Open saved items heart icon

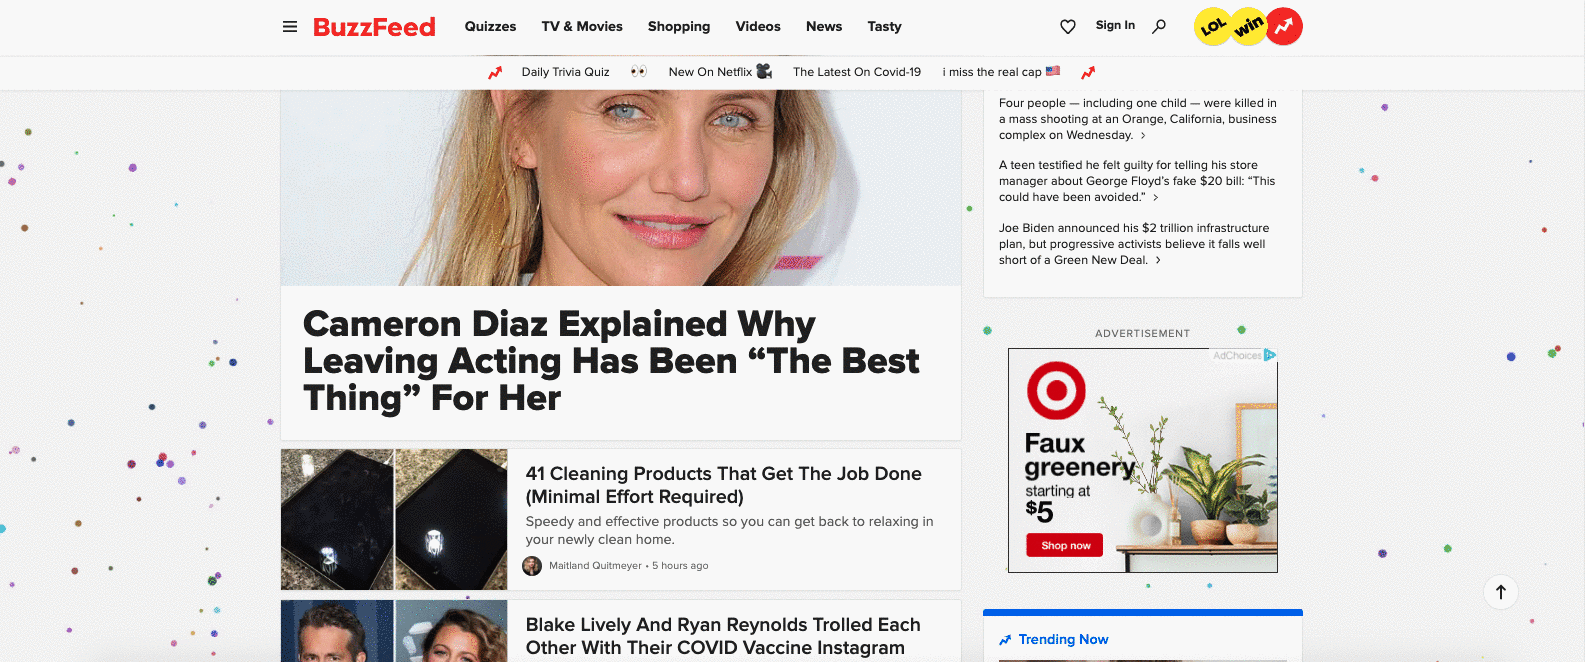click(1068, 27)
